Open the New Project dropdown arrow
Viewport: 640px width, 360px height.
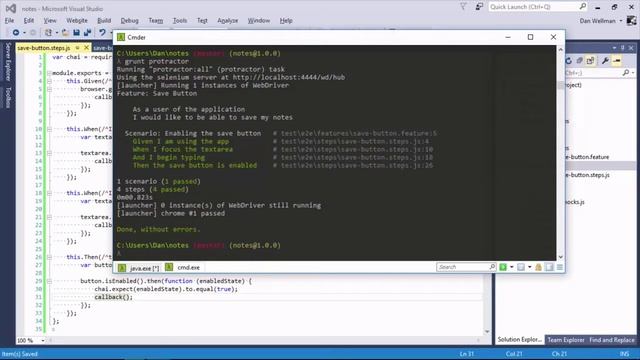point(56,32)
